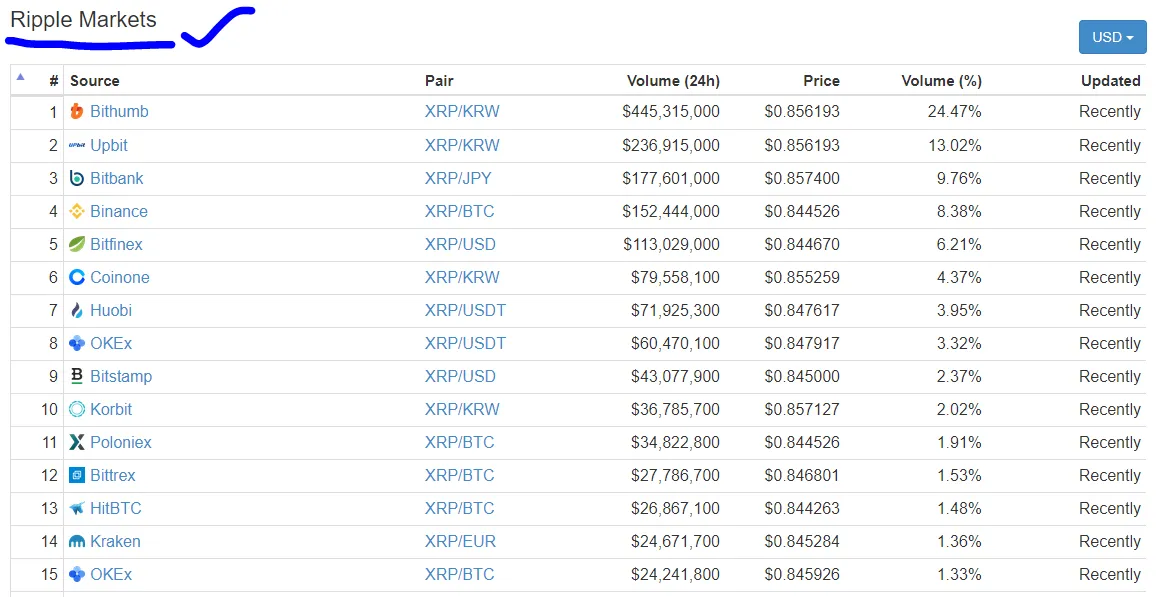Image resolution: width=1159 pixels, height=597 pixels.
Task: Click Recently in the Bithumb row
Action: (1110, 112)
